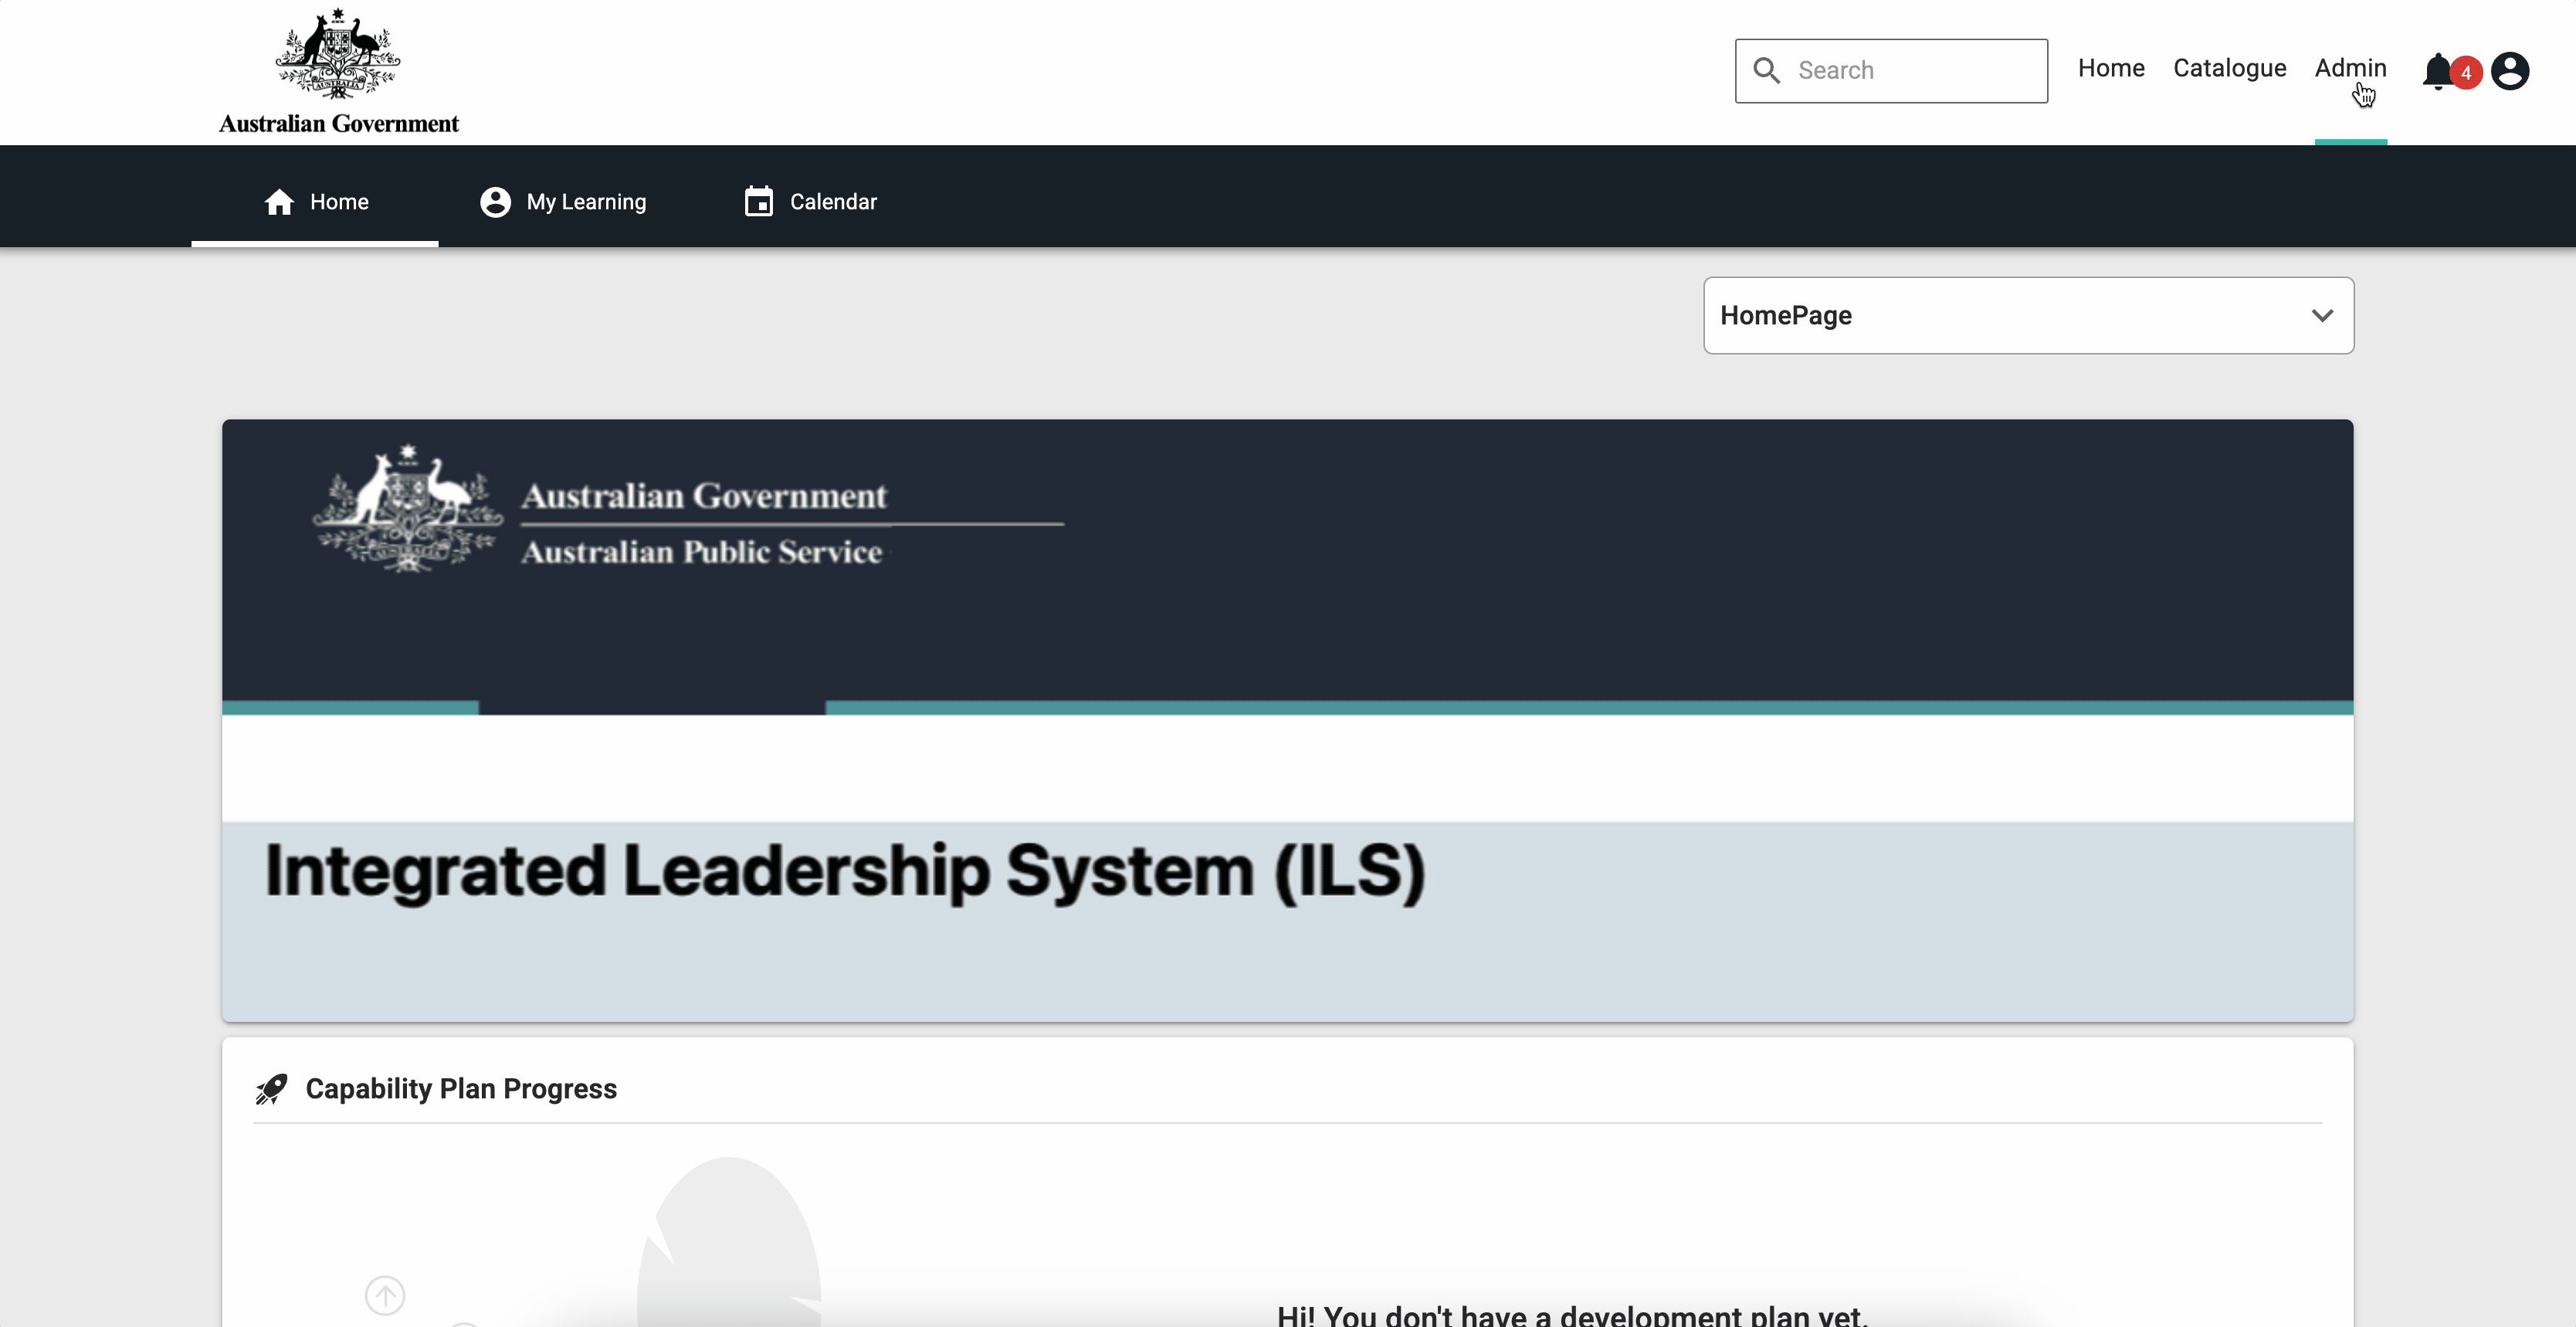Screen dimensions: 2576x1327
Task: Click the Capability Plan Progress title
Action: click(x=461, y=1089)
